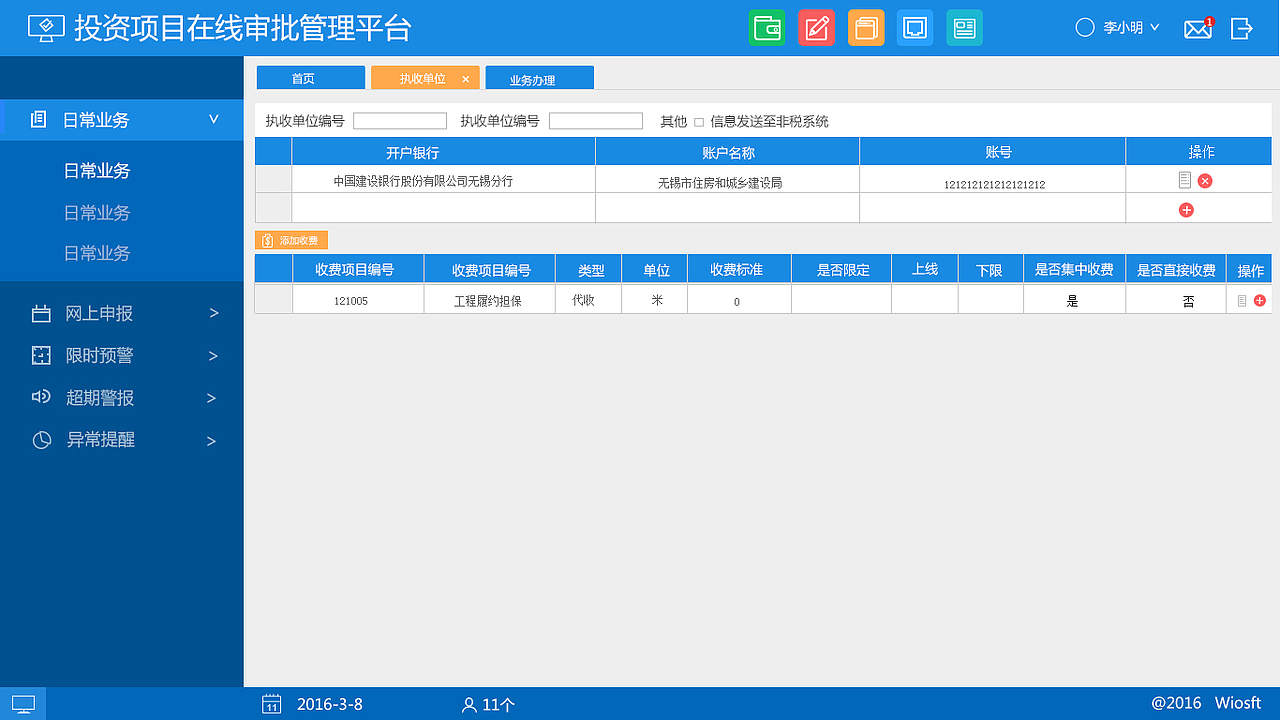Viewport: 1280px width, 720px height.
Task: Toggle the 信息发送至非税系统 checkbox
Action: [699, 122]
